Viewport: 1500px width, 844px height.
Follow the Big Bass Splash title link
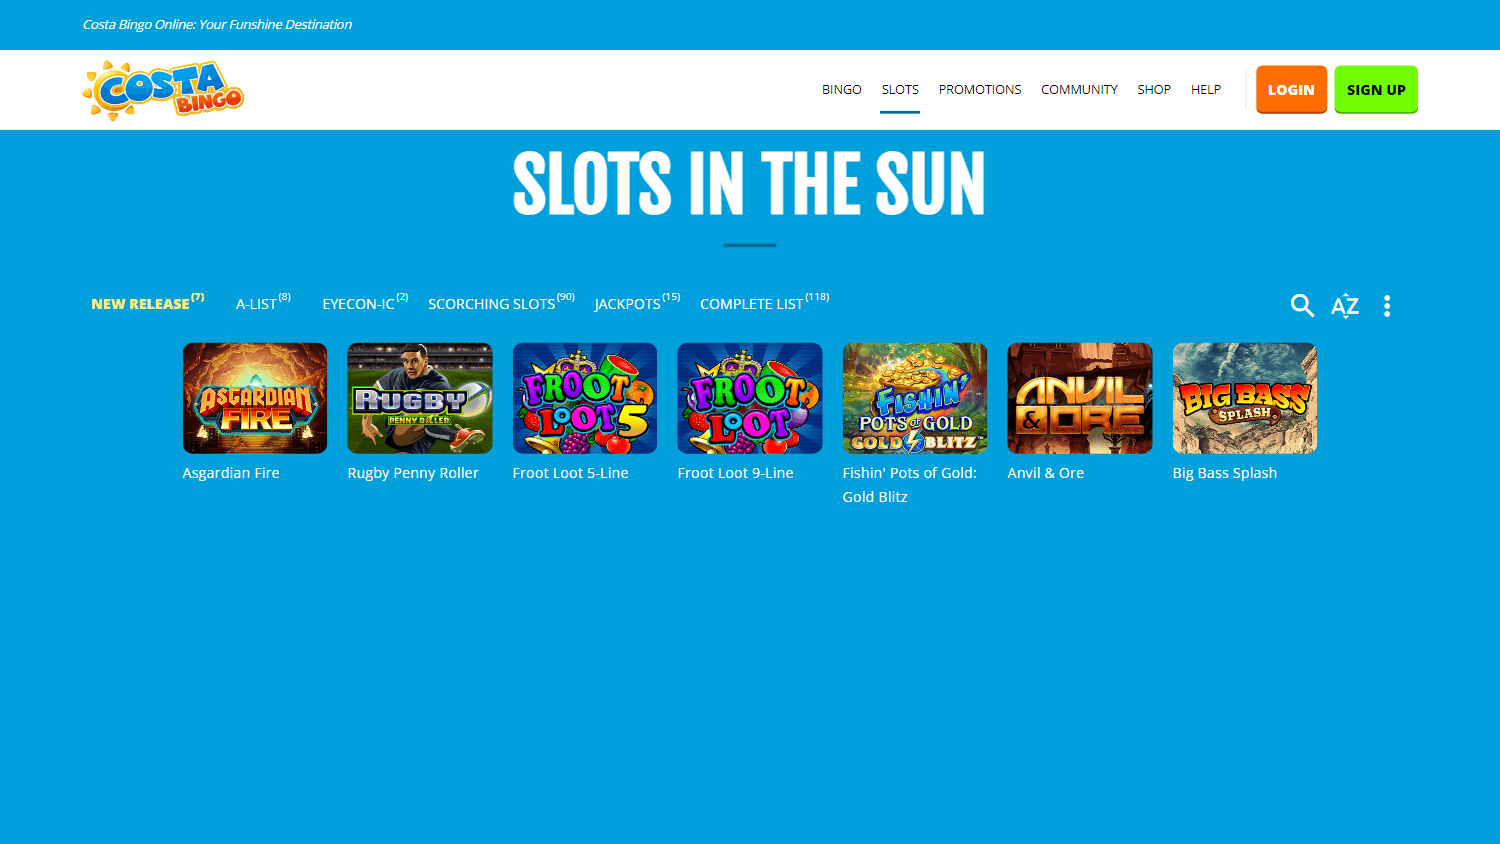coord(1225,473)
